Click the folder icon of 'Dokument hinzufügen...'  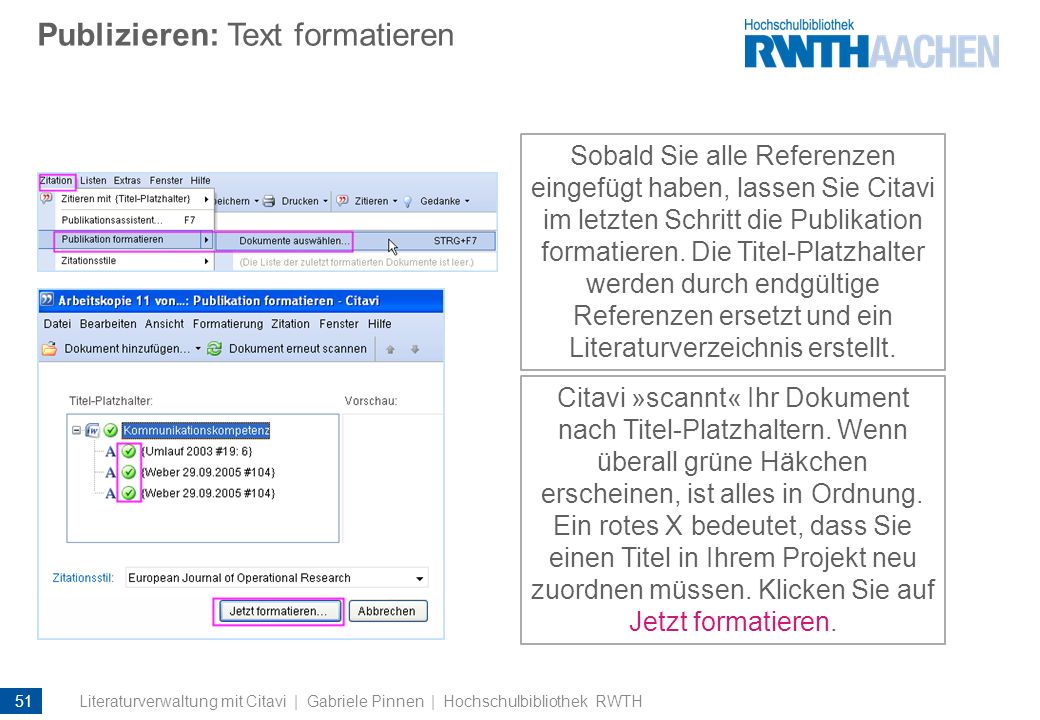click(x=49, y=349)
